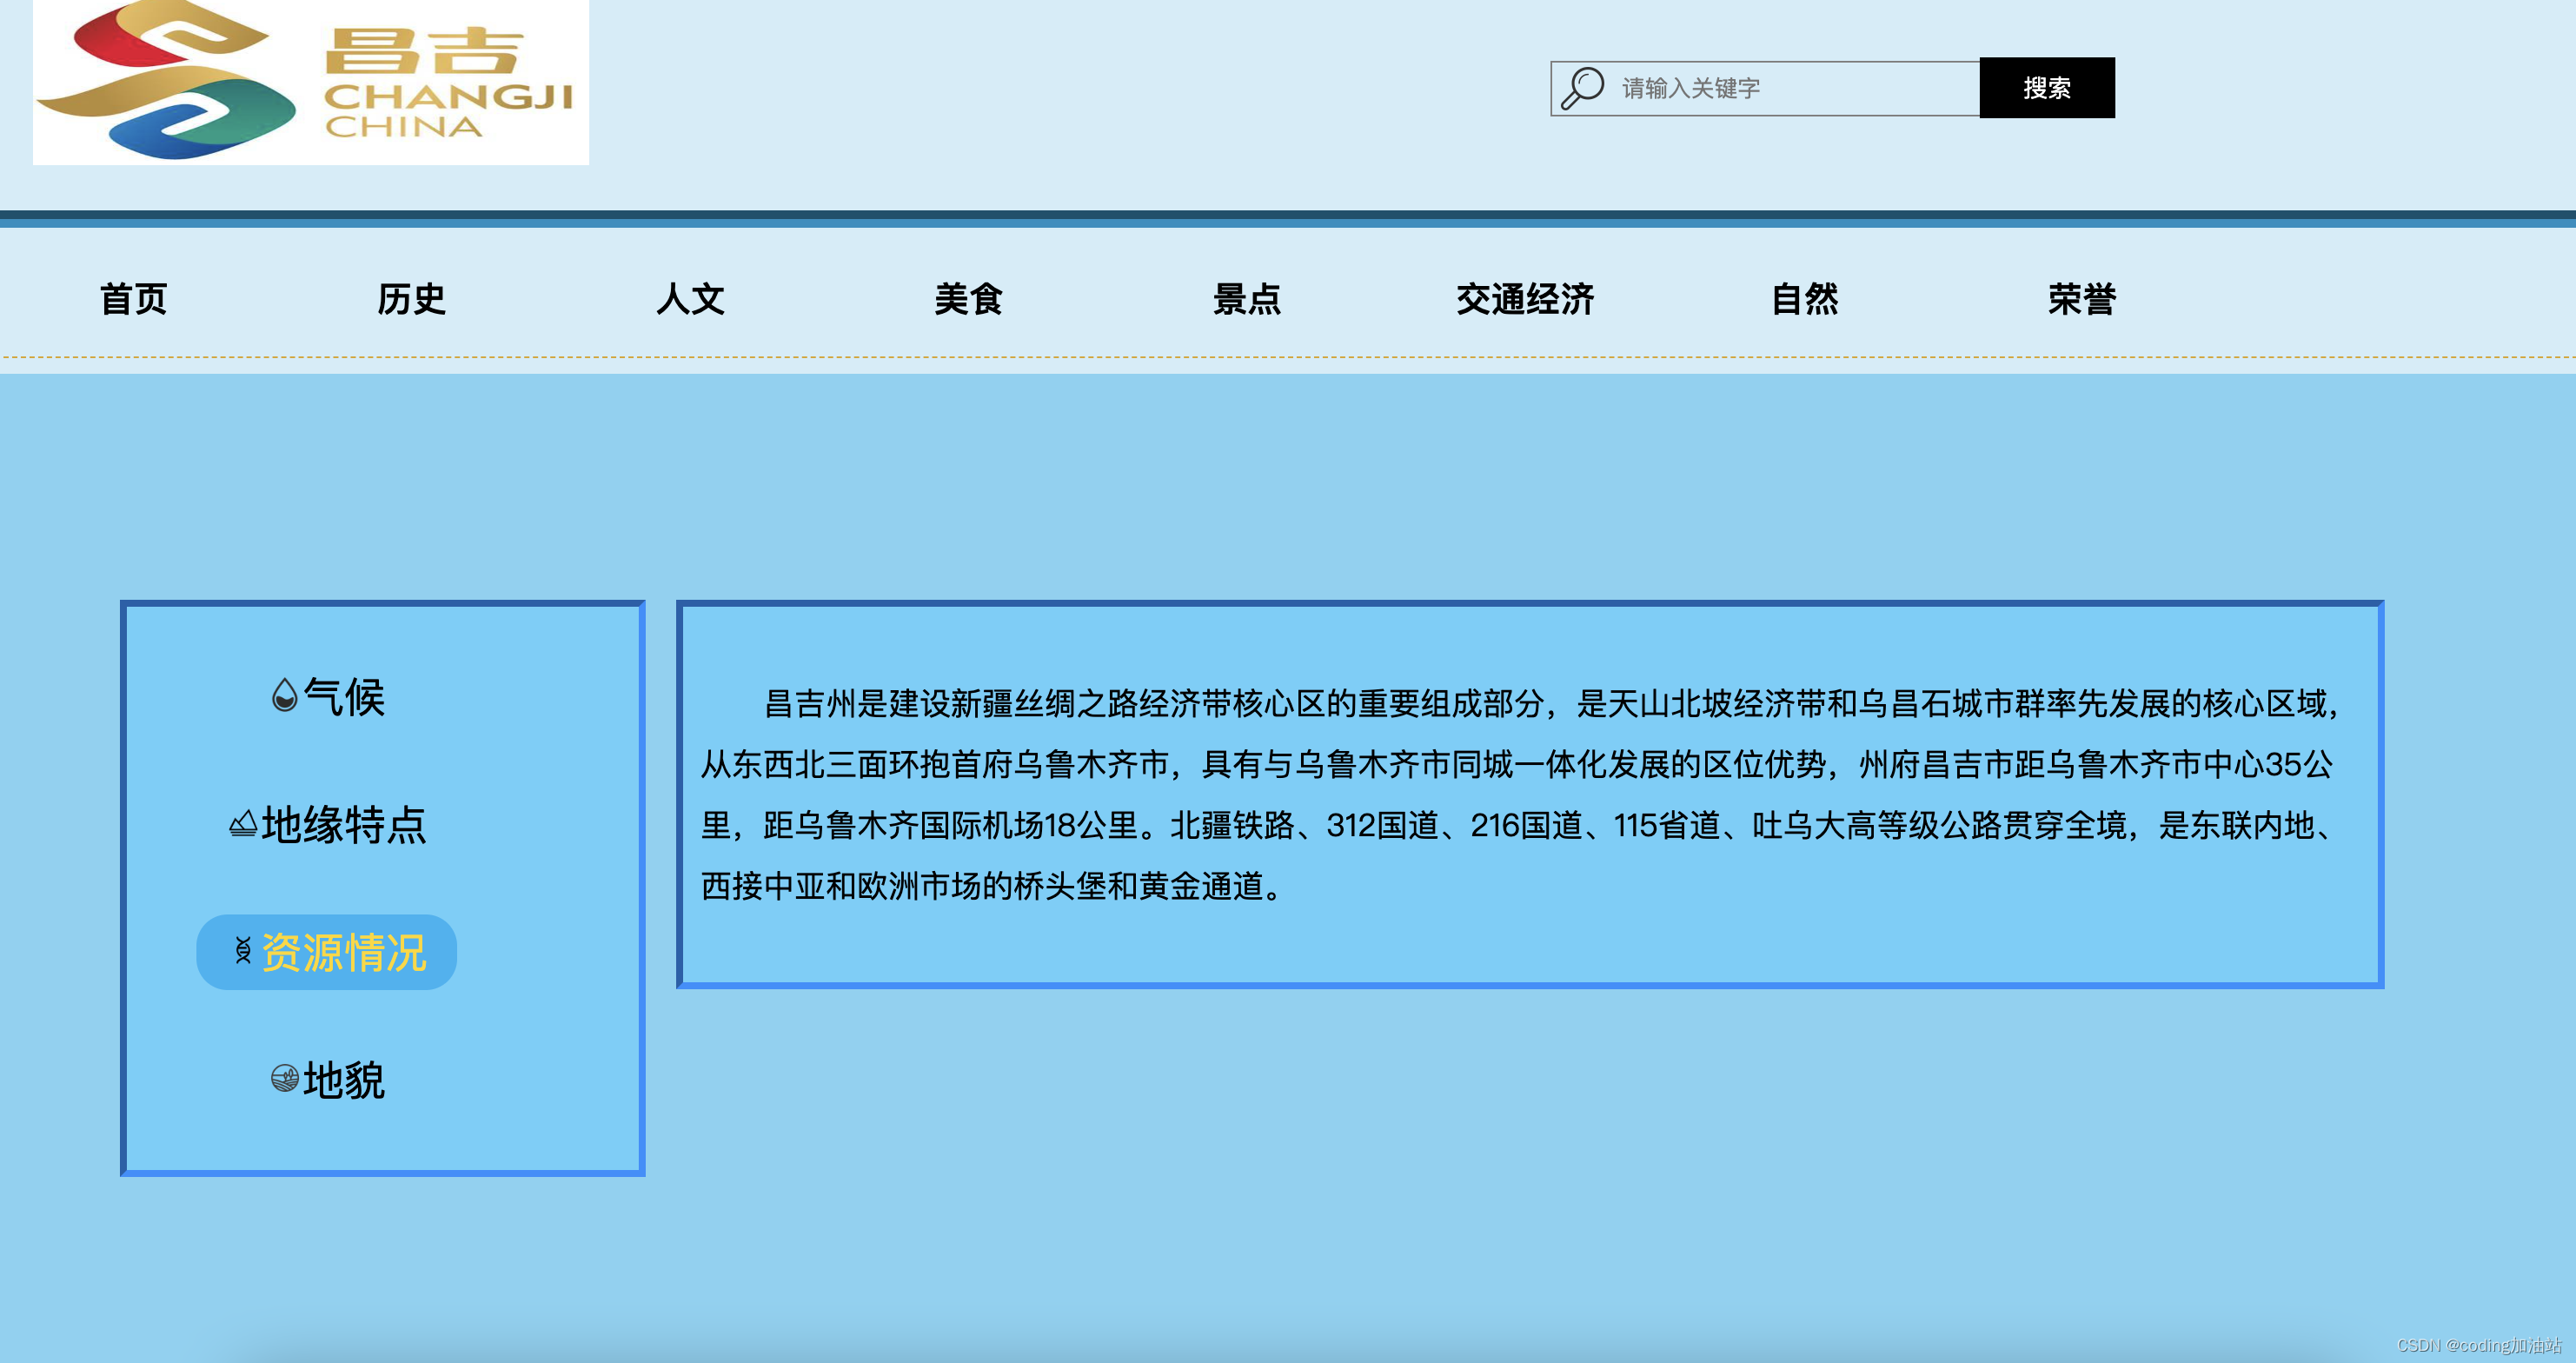Click the mountain icon beside 地缘特点
Image resolution: width=2576 pixels, height=1363 pixels.
(x=243, y=824)
